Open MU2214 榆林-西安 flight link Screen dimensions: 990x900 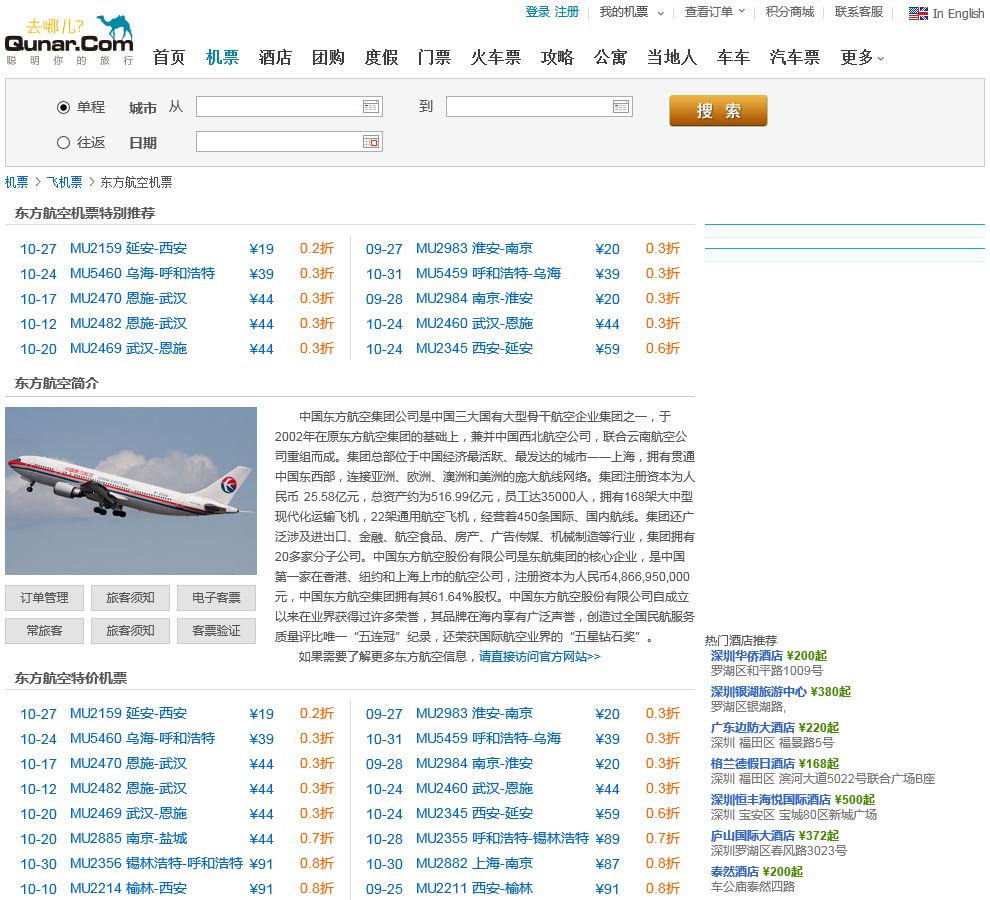point(129,889)
